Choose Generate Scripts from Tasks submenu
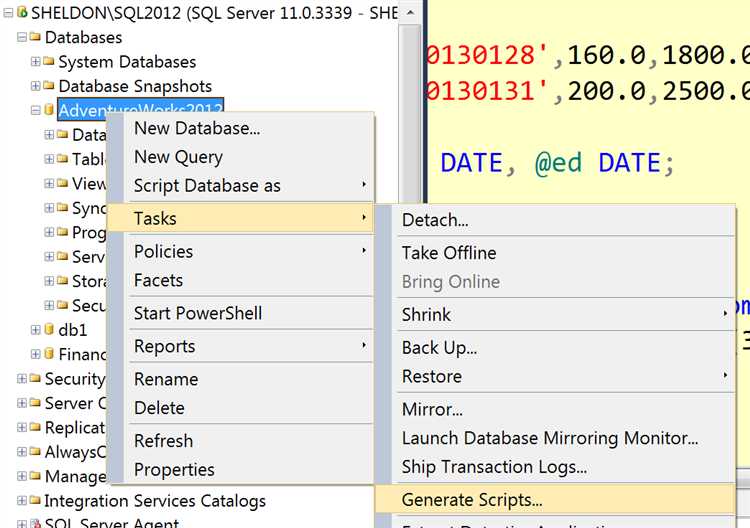The width and height of the screenshot is (750, 528). (x=472, y=499)
